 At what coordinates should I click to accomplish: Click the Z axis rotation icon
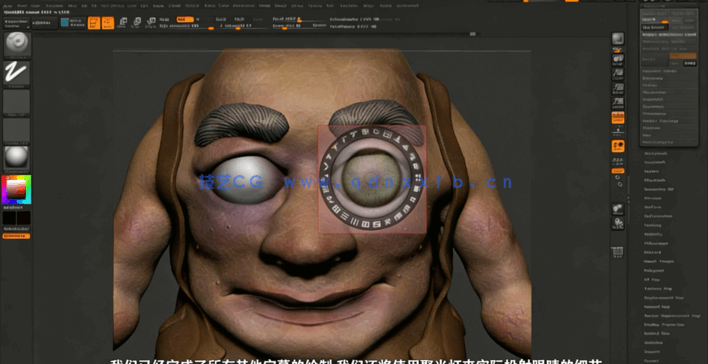[x=620, y=184]
